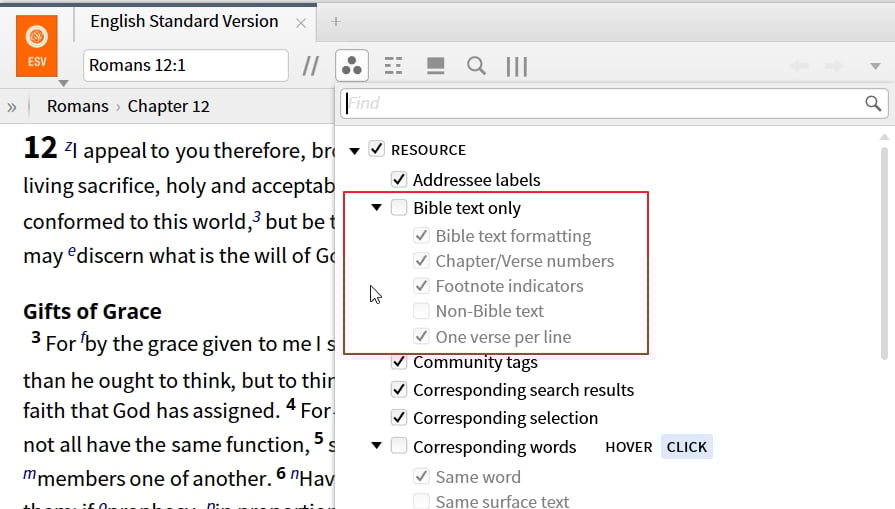Image resolution: width=895 pixels, height=509 pixels.
Task: Collapse the Bible text only group
Action: 376,207
